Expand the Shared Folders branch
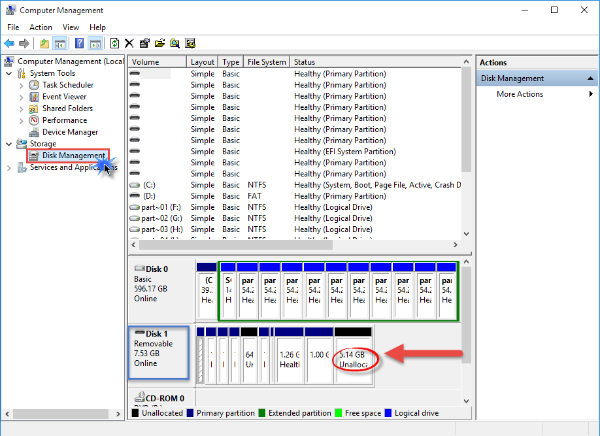 (x=21, y=109)
